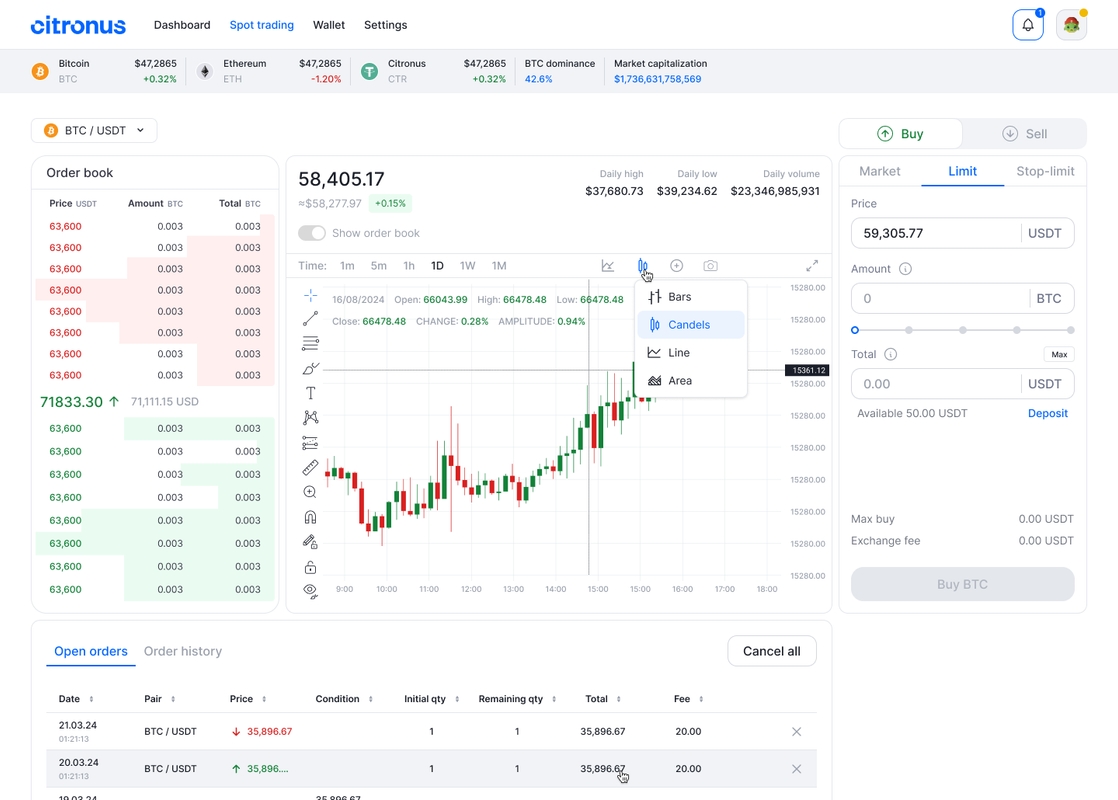1118x800 pixels.
Task: Expand chart to fullscreen
Action: click(x=812, y=266)
